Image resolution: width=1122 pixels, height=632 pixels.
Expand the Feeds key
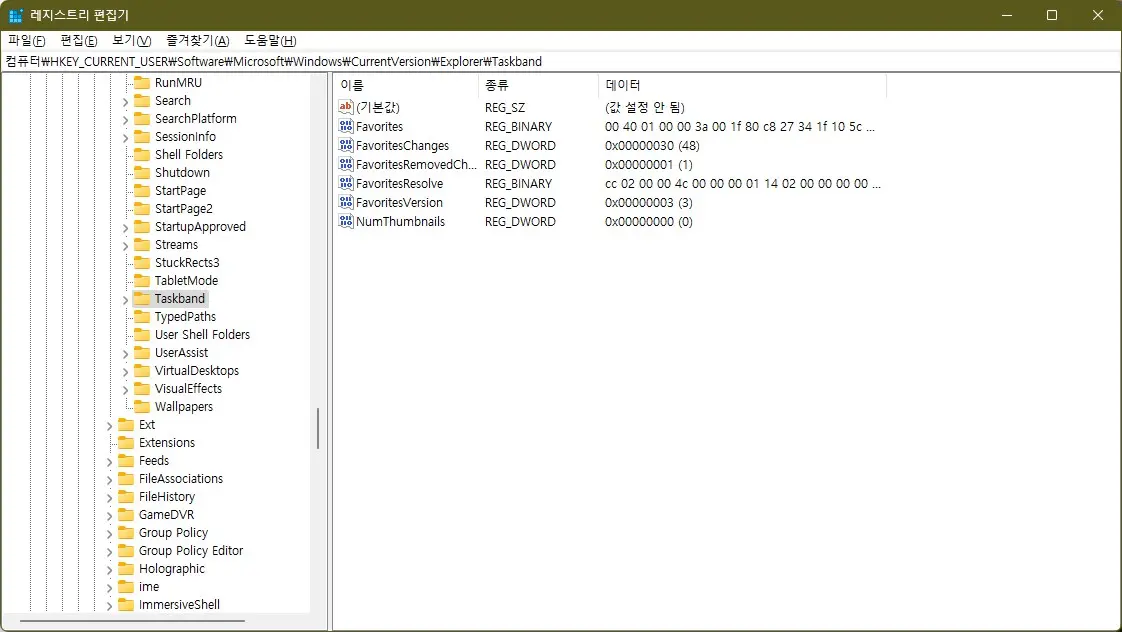[x=109, y=462]
